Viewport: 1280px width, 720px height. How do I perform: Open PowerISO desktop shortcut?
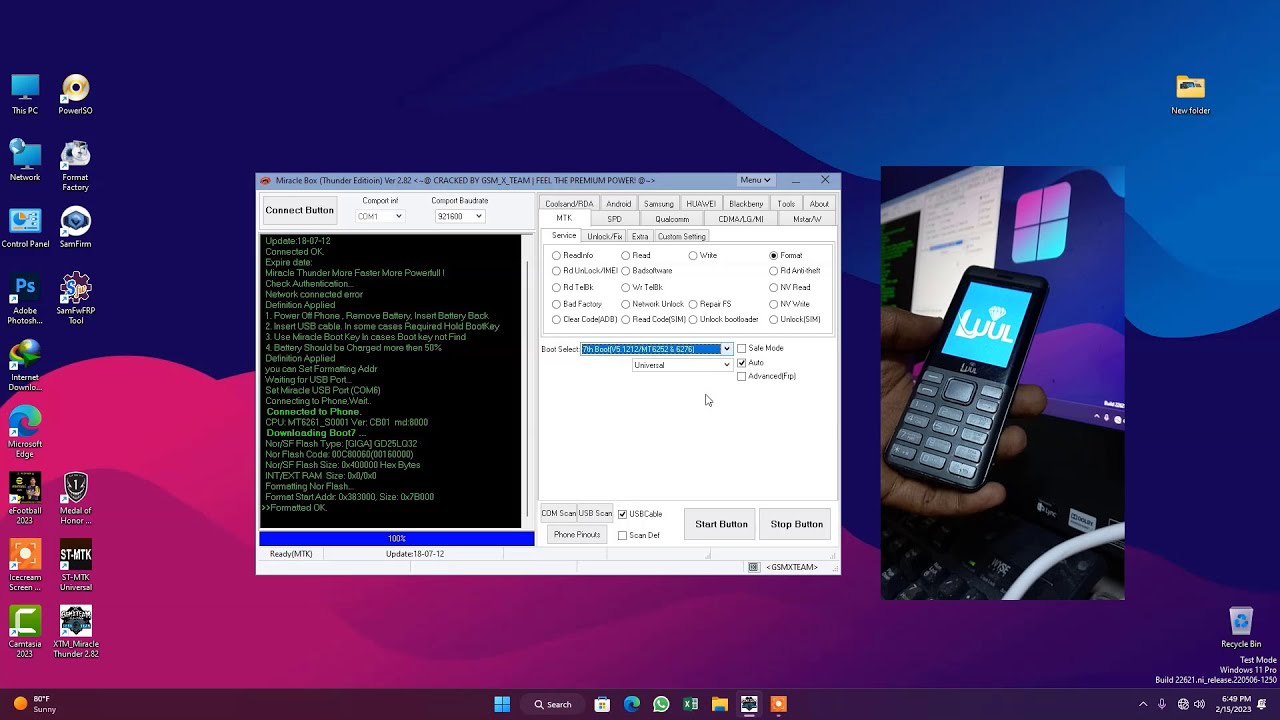[75, 94]
